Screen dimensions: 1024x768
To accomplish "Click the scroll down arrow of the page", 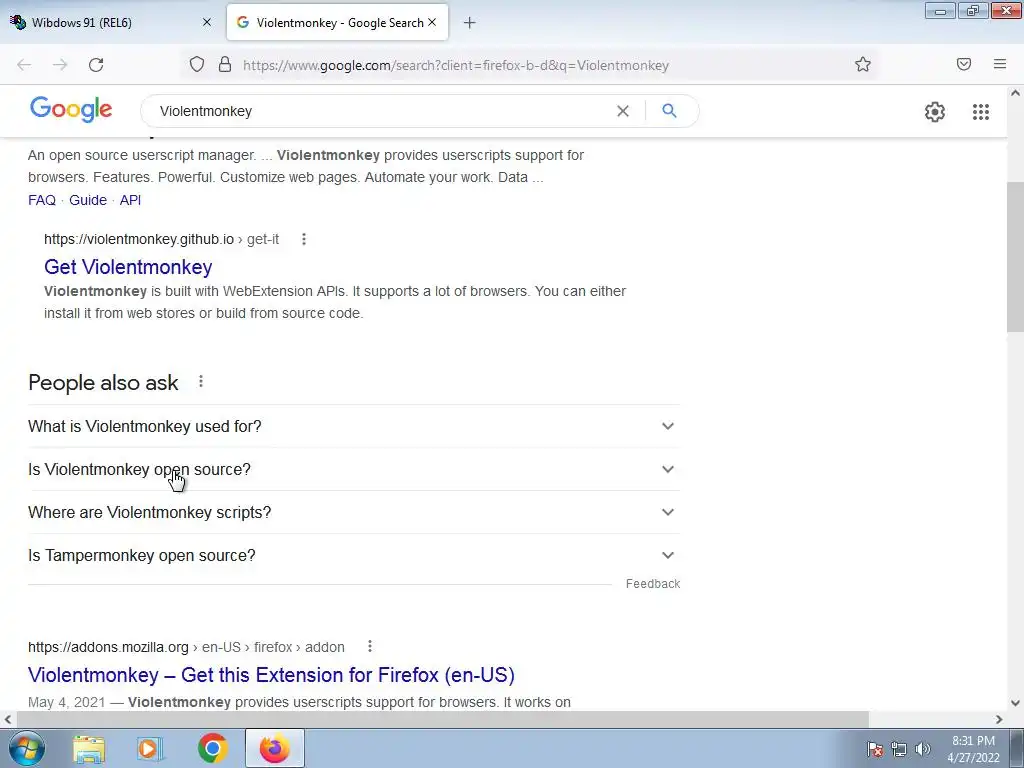I will 1016,703.
